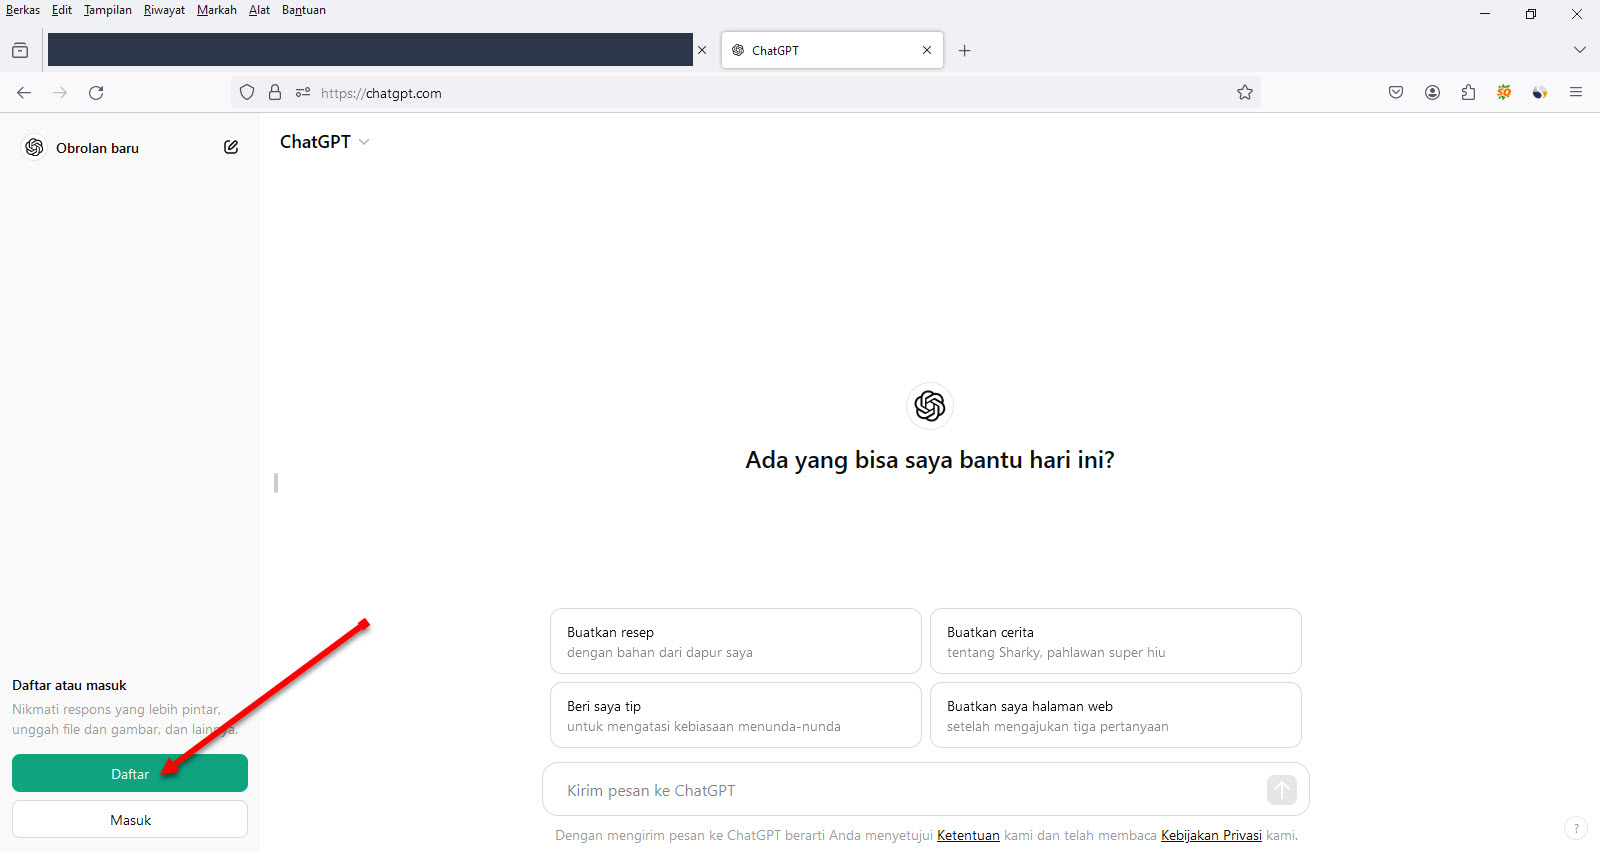The width and height of the screenshot is (1600, 852).
Task: Click the Save to Pocket icon
Action: coord(1396,92)
